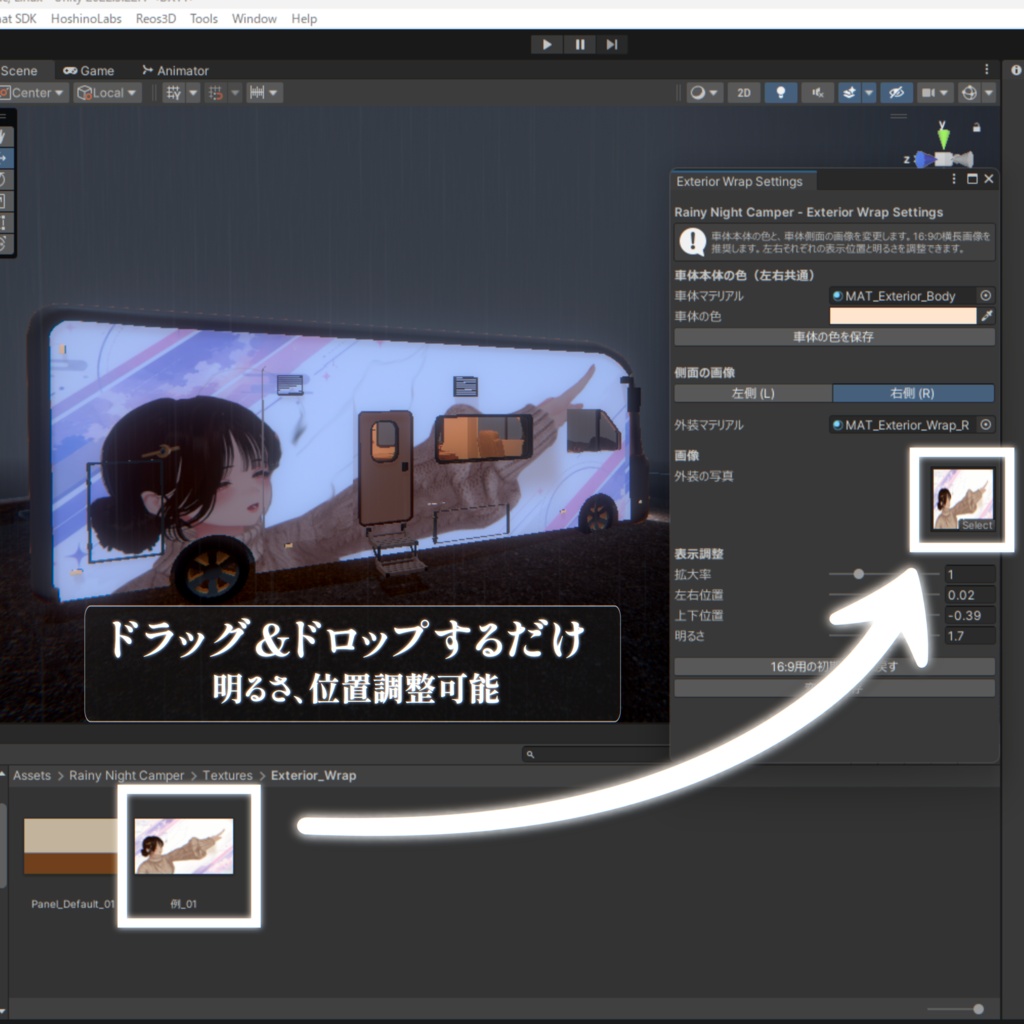1024x1024 pixels.
Task: Step forward one frame
Action: click(612, 44)
